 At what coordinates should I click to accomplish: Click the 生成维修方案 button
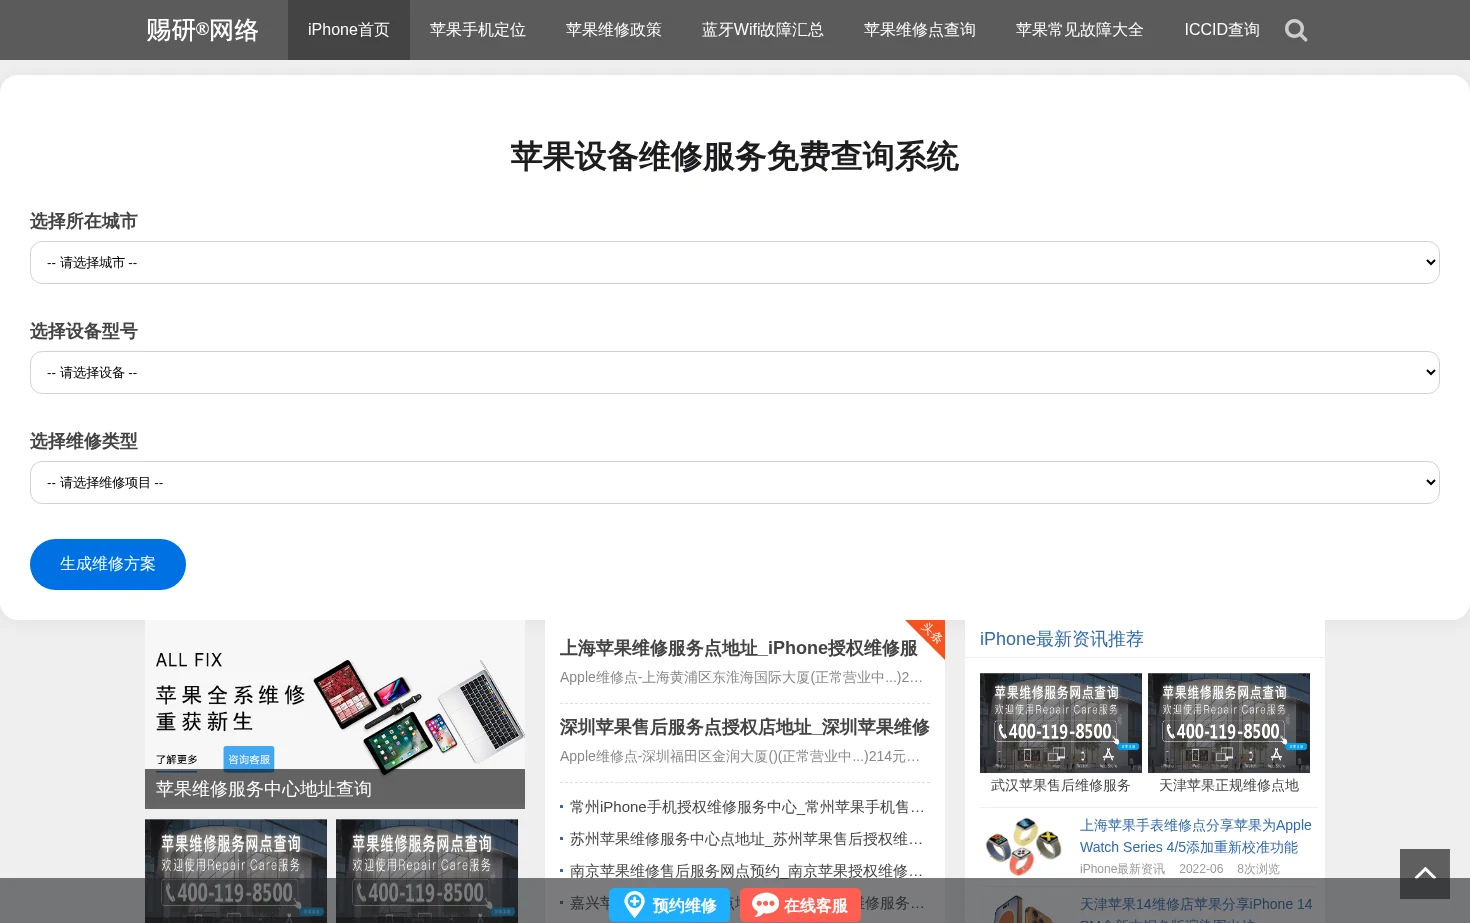tap(108, 564)
